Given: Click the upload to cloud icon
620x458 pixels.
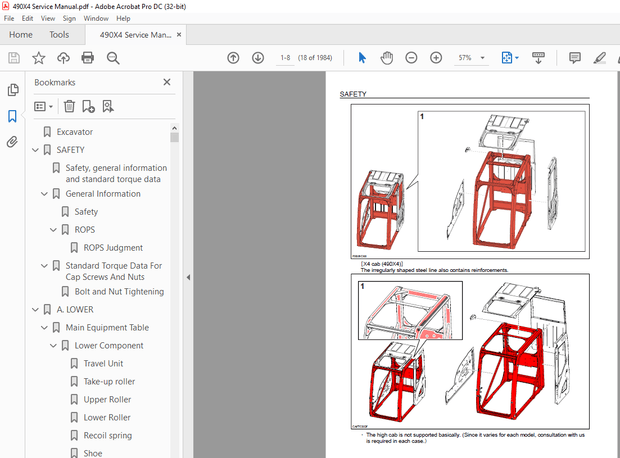Looking at the screenshot, I should pos(63,58).
